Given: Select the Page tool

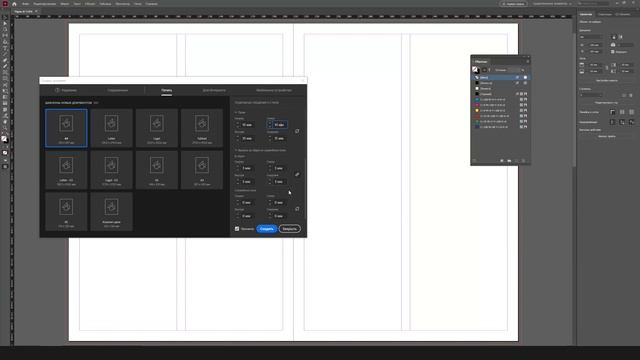Looking at the screenshot, I should [5, 30].
